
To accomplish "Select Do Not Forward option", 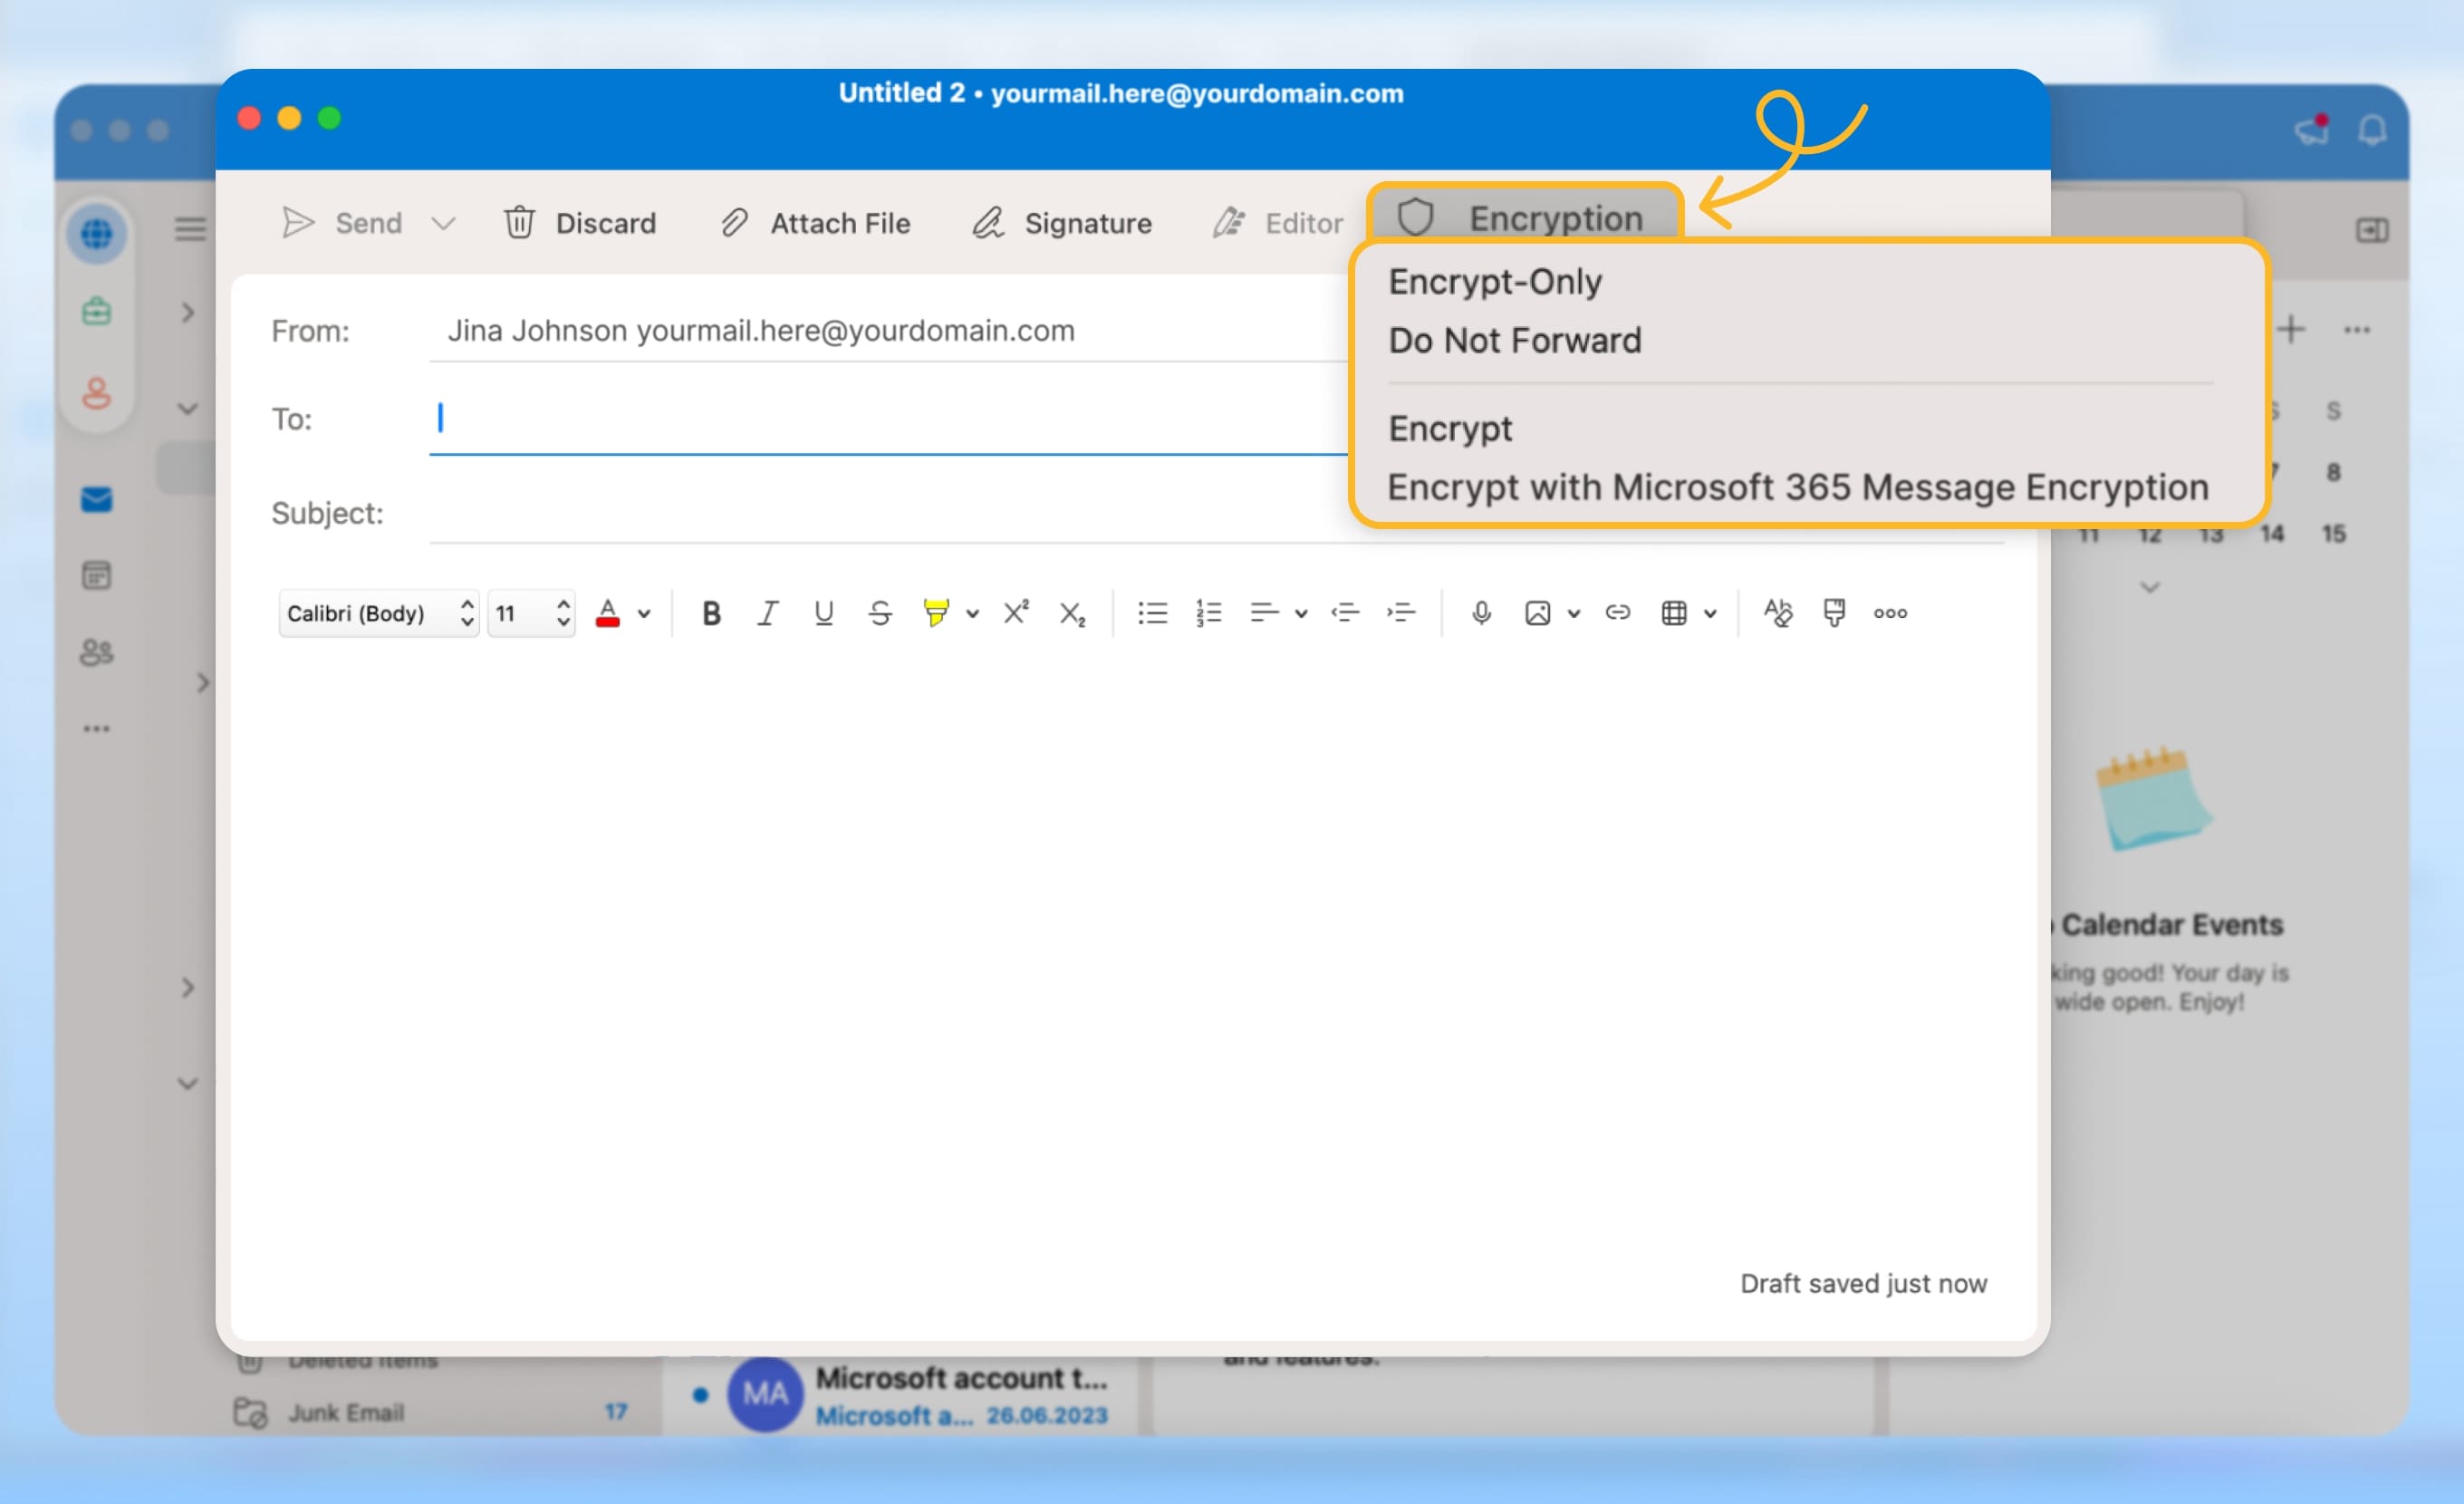I will (1514, 340).
